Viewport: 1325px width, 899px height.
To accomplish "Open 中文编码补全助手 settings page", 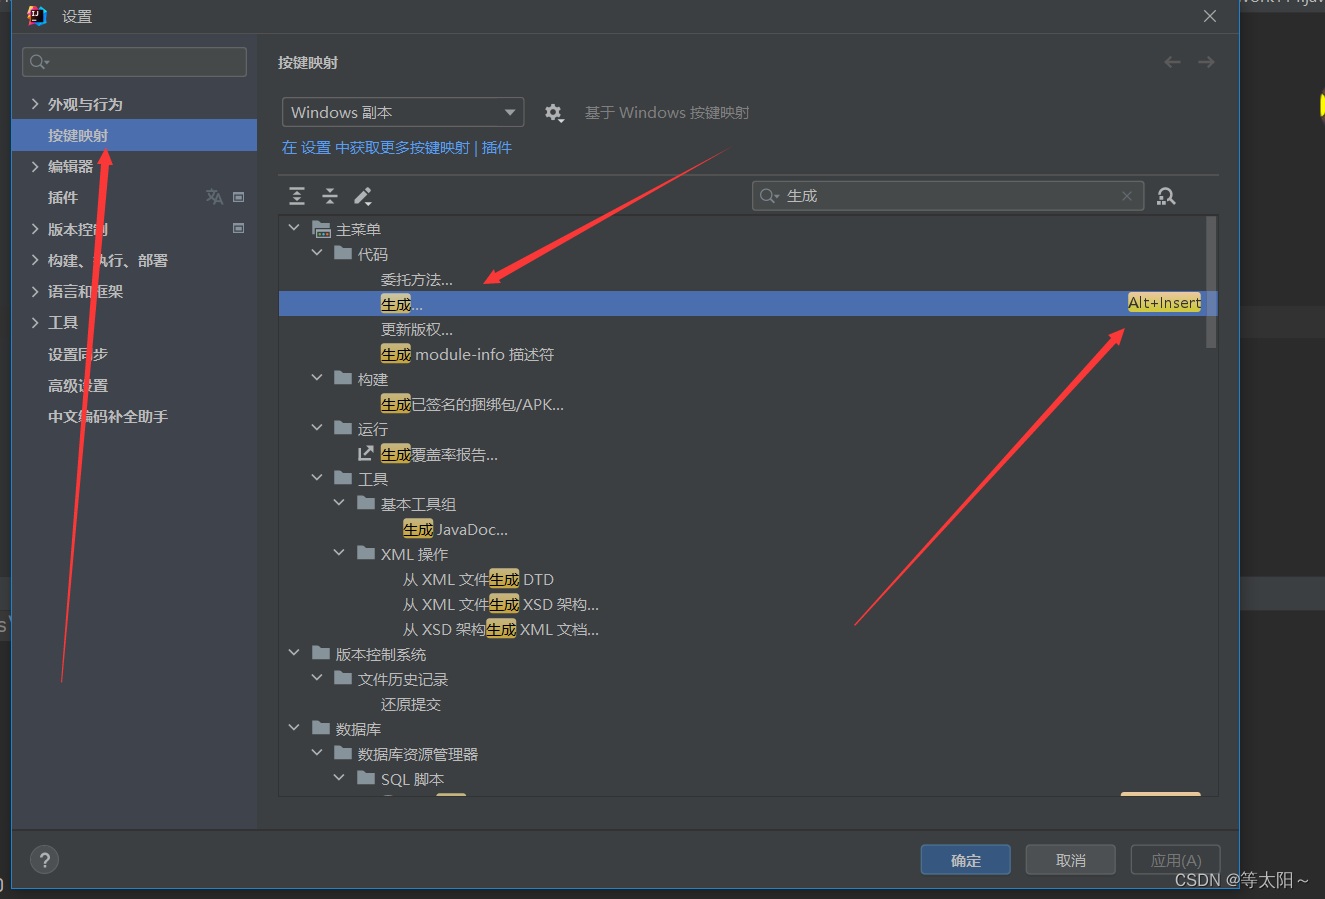I will pyautogui.click(x=108, y=416).
